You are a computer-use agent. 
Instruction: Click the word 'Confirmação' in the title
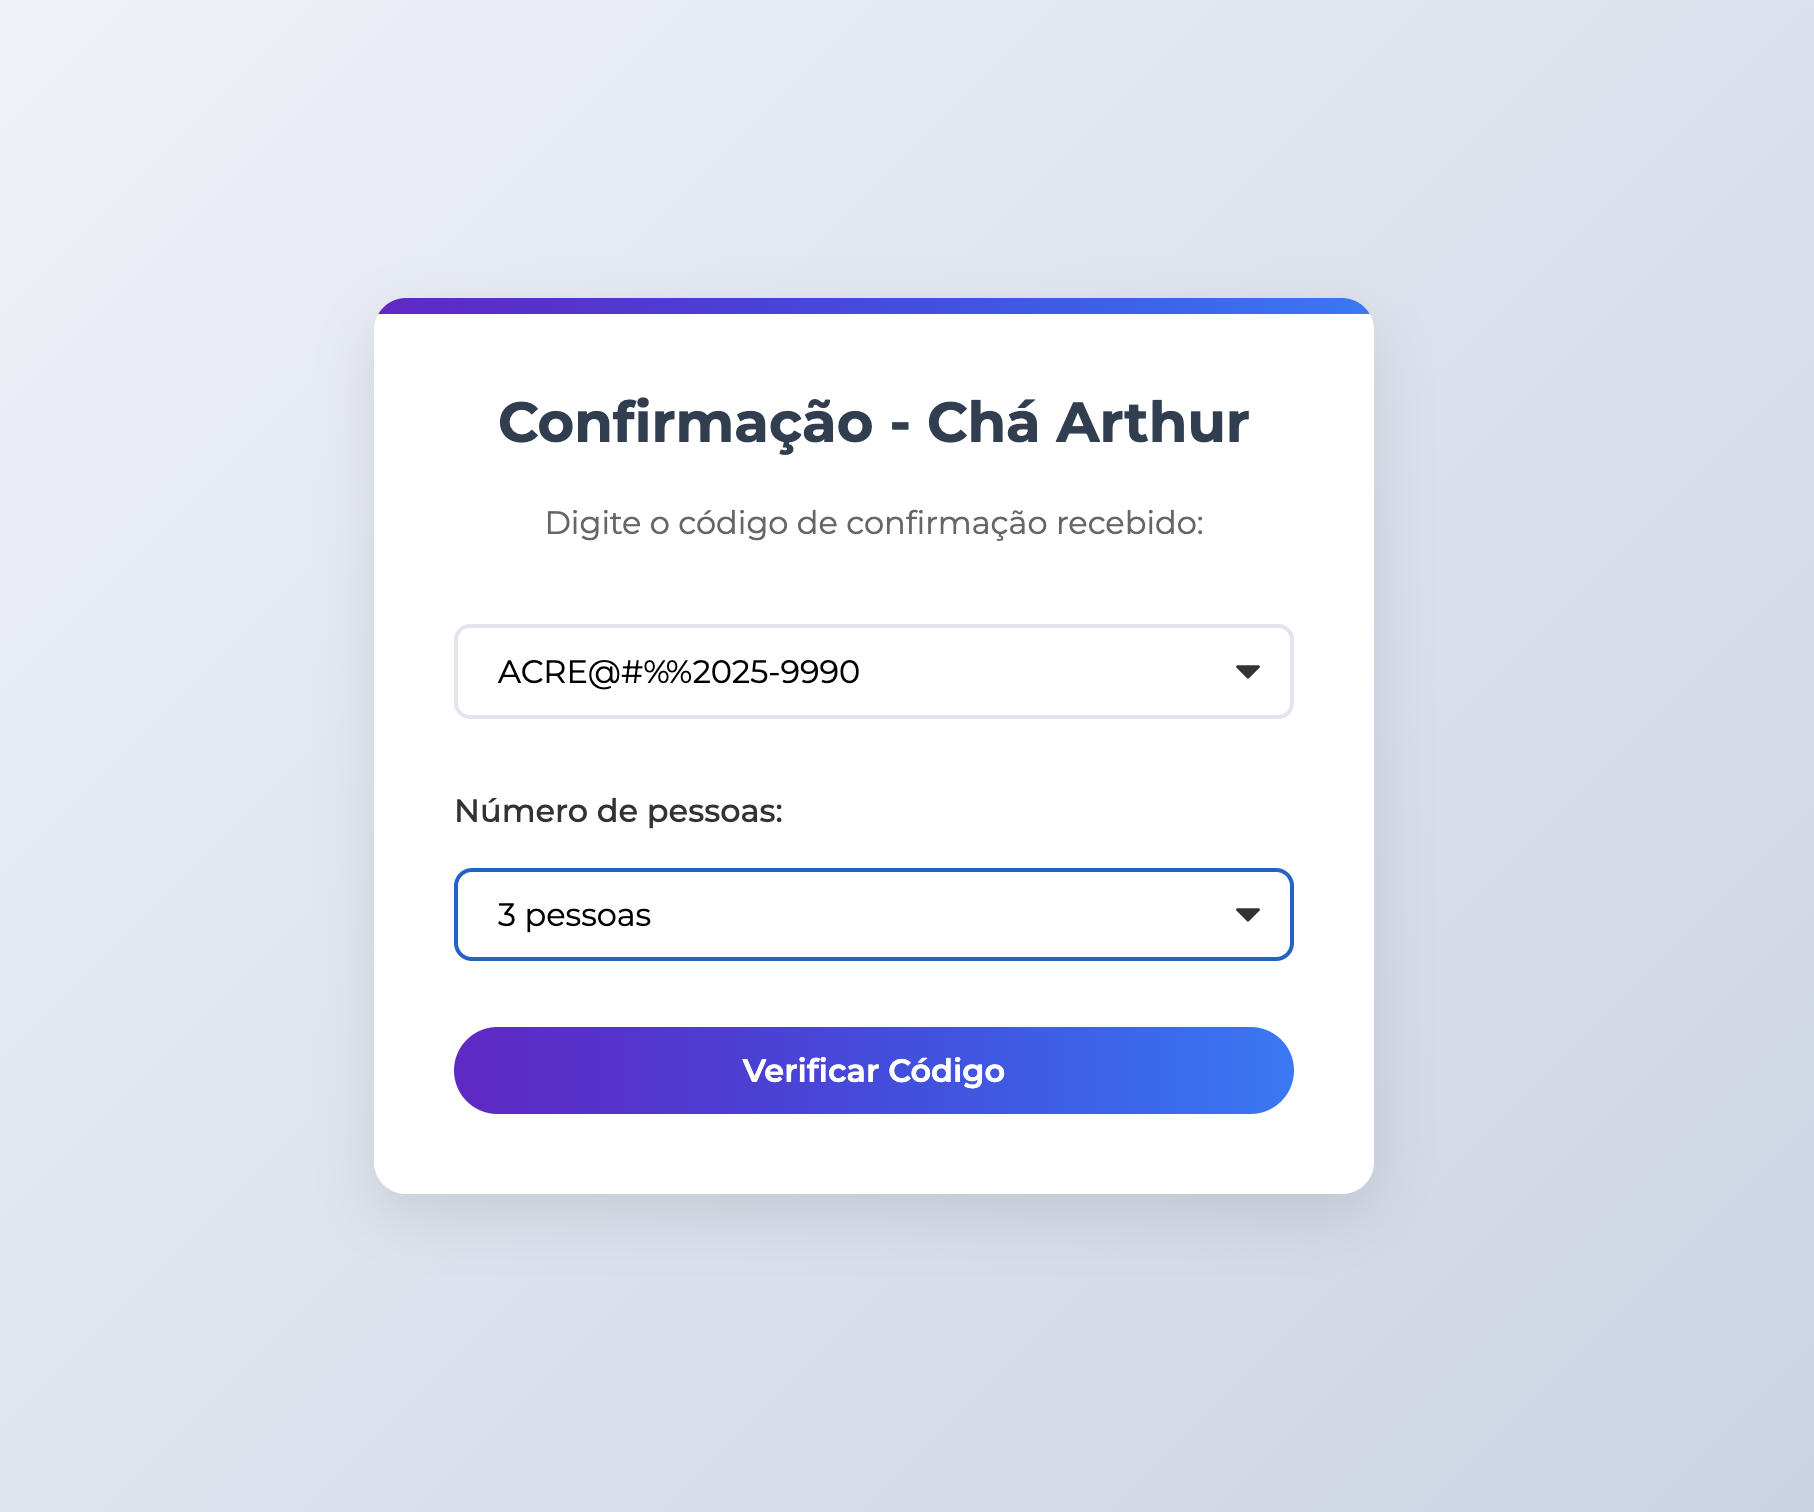click(x=685, y=422)
